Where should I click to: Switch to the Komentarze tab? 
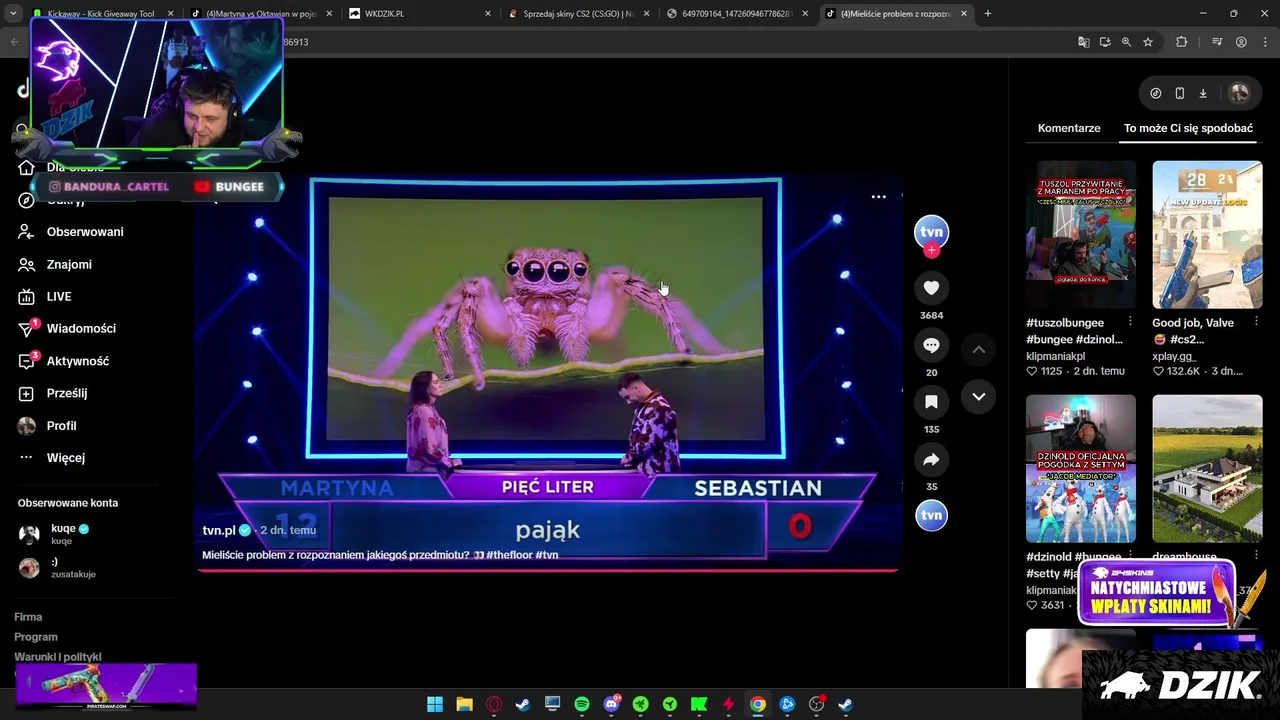tap(1069, 128)
